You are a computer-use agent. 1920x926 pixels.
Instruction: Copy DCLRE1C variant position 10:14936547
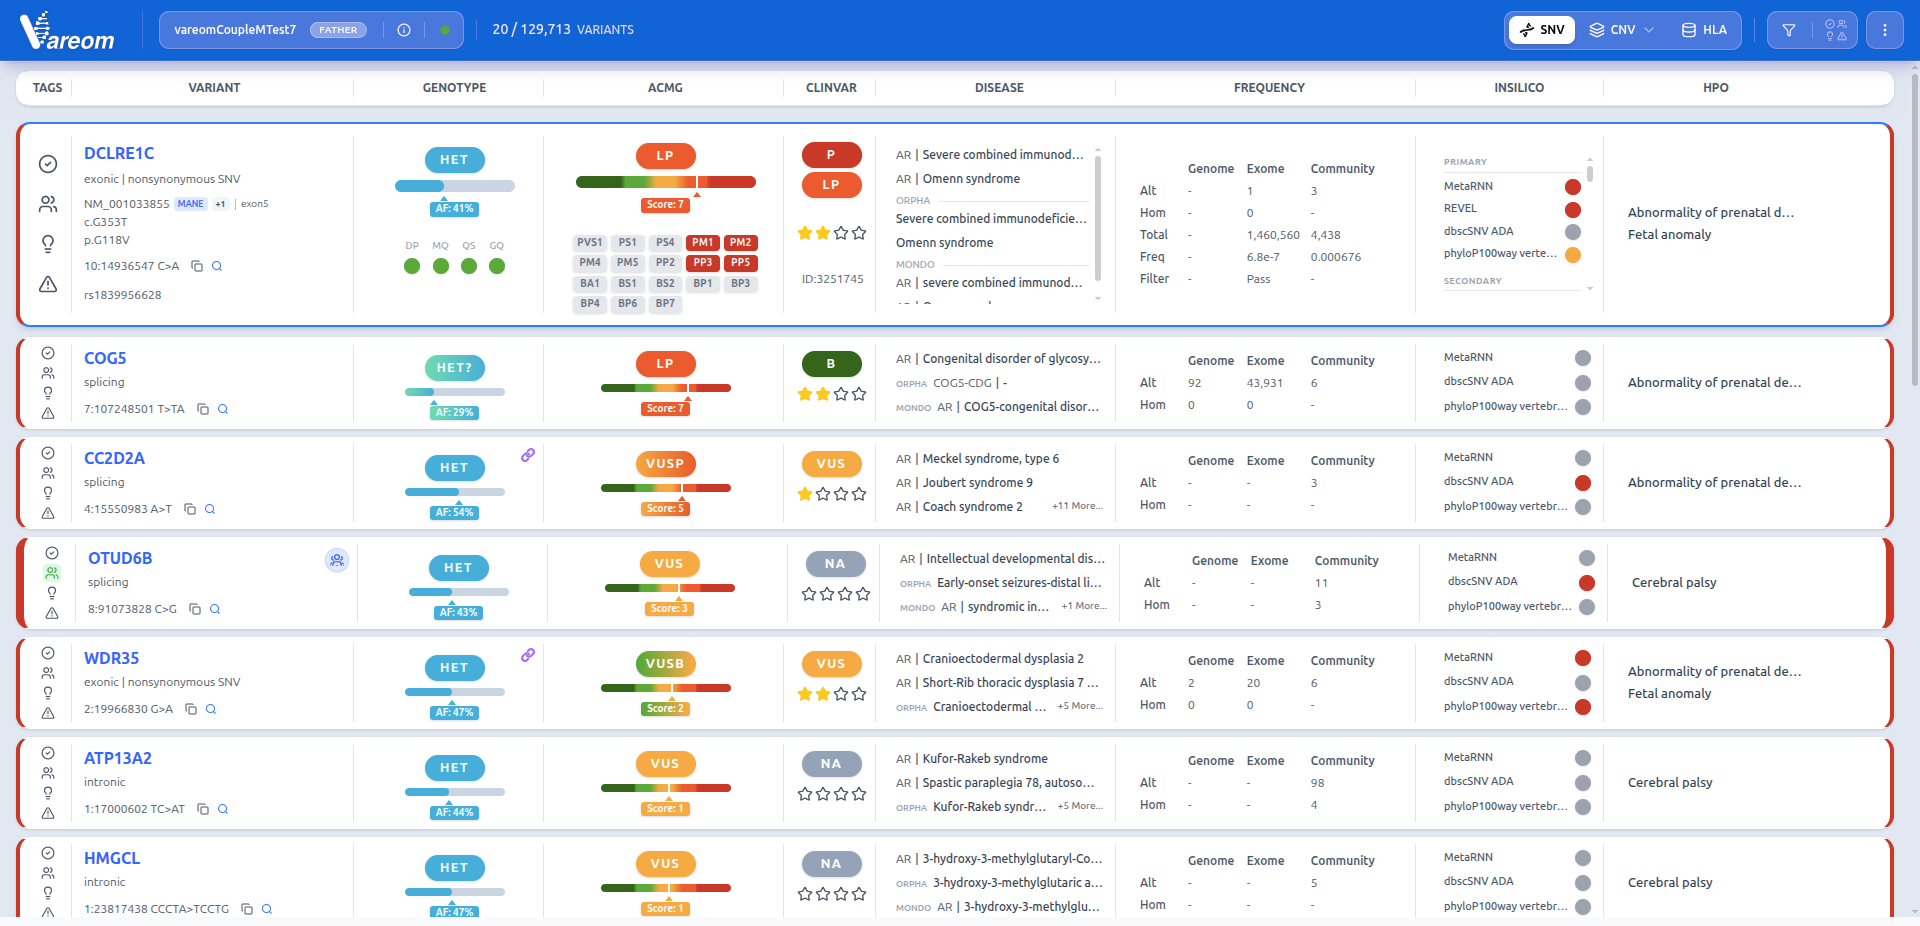tap(197, 266)
